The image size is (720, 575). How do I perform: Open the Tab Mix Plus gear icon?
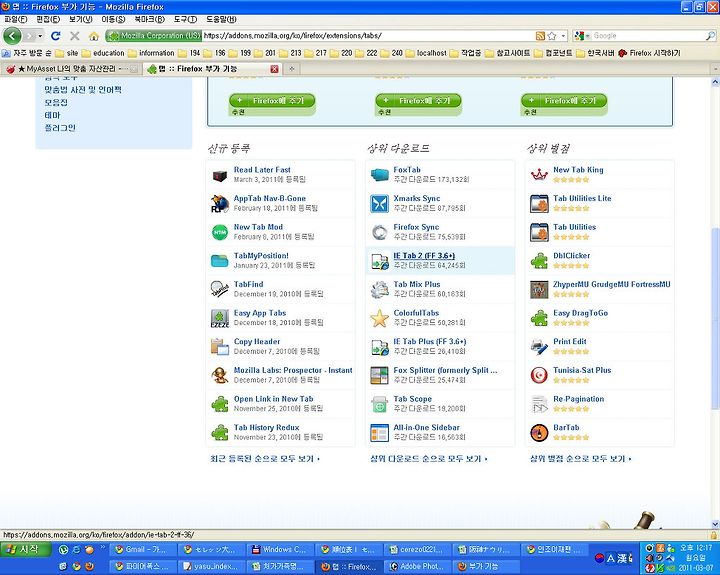pyautogui.click(x=380, y=289)
